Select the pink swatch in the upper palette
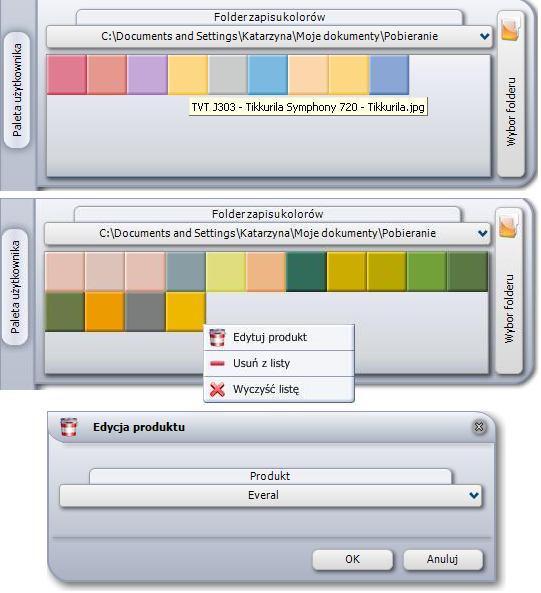Screen dimensions: 541x593 pos(67,75)
